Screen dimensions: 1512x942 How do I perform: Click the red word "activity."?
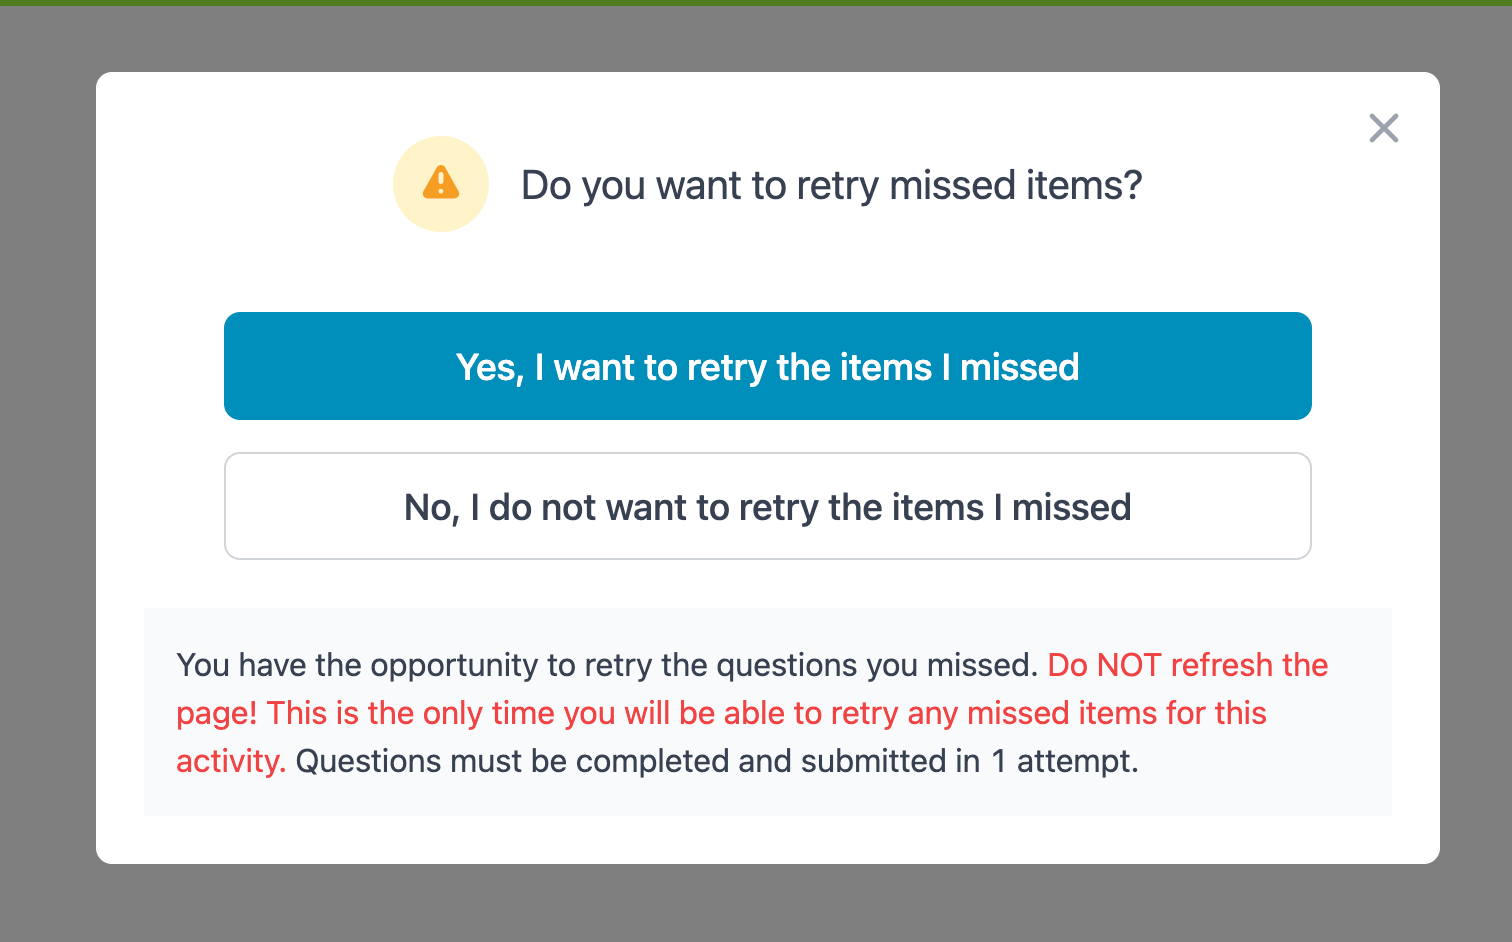(231, 761)
